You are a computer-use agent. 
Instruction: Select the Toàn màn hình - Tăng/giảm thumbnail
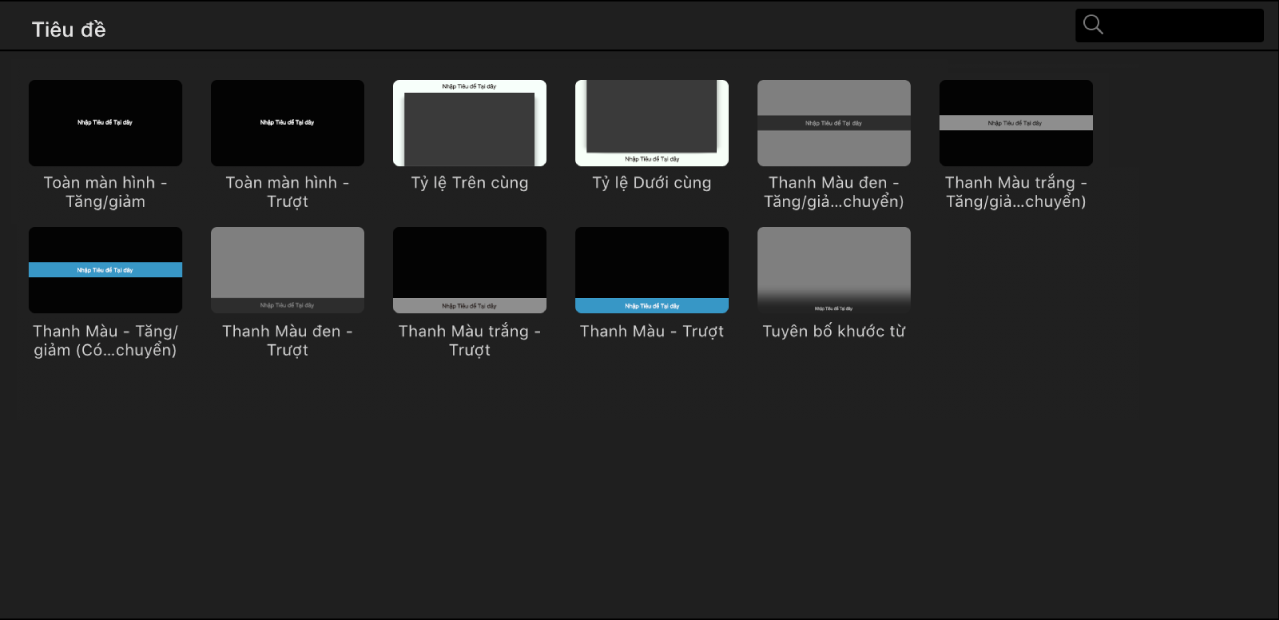[x=106, y=123]
